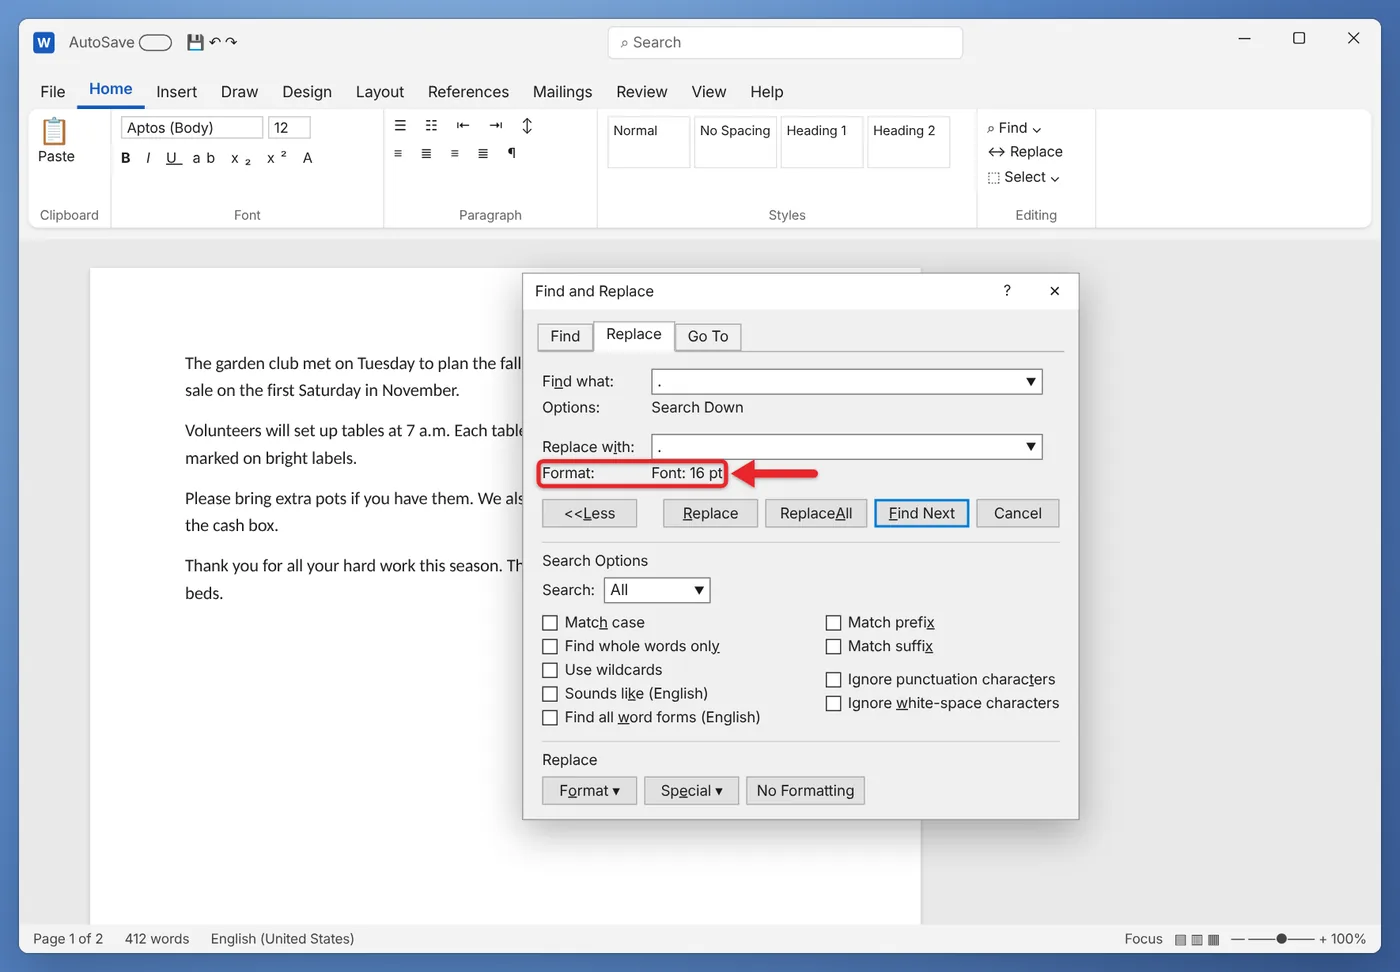Click the Redo arrow icon
Screen dimensions: 1400x972
[x=231, y=42]
